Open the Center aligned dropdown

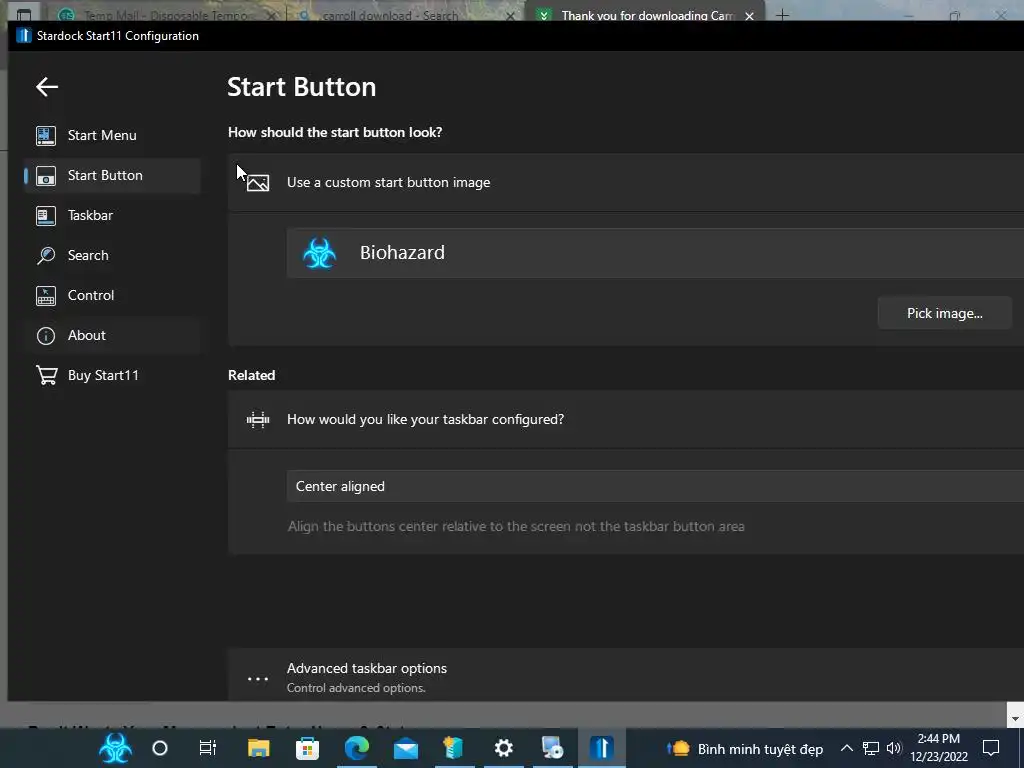click(x=655, y=486)
